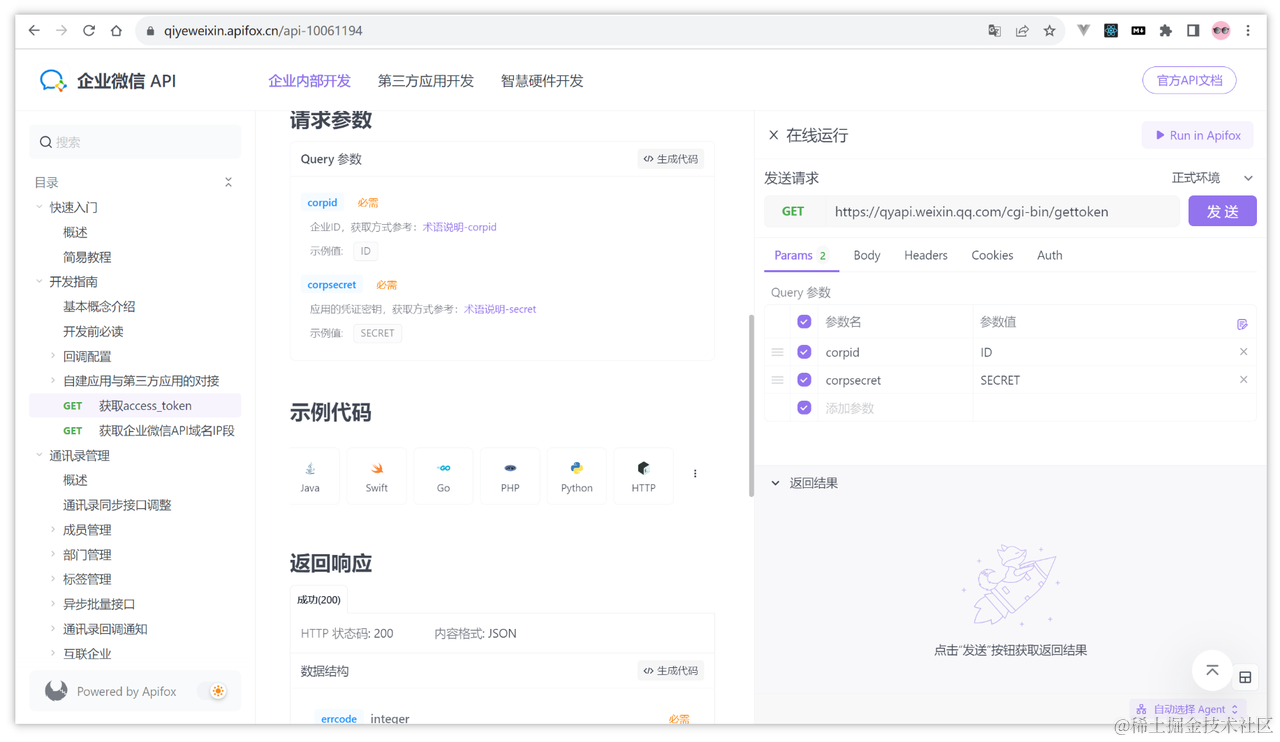Select the HTTP code sample icon
Viewport: 1280px width, 742px height.
point(643,476)
